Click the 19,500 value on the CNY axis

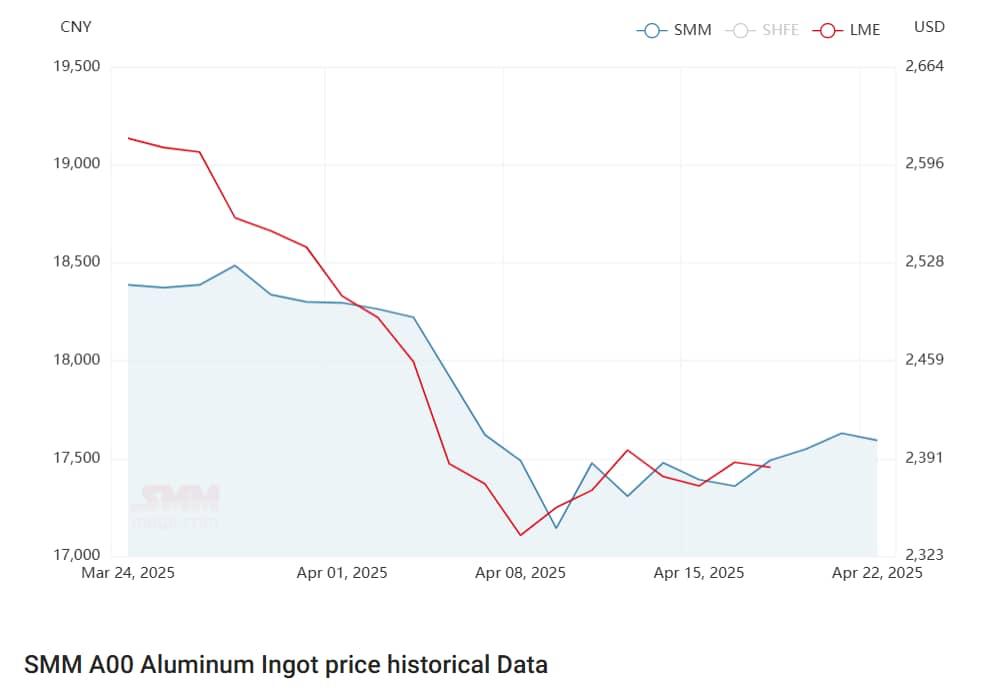(x=76, y=66)
